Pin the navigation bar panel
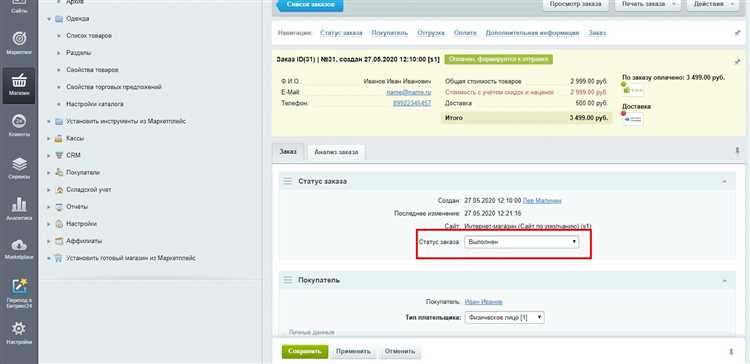 tap(737, 33)
